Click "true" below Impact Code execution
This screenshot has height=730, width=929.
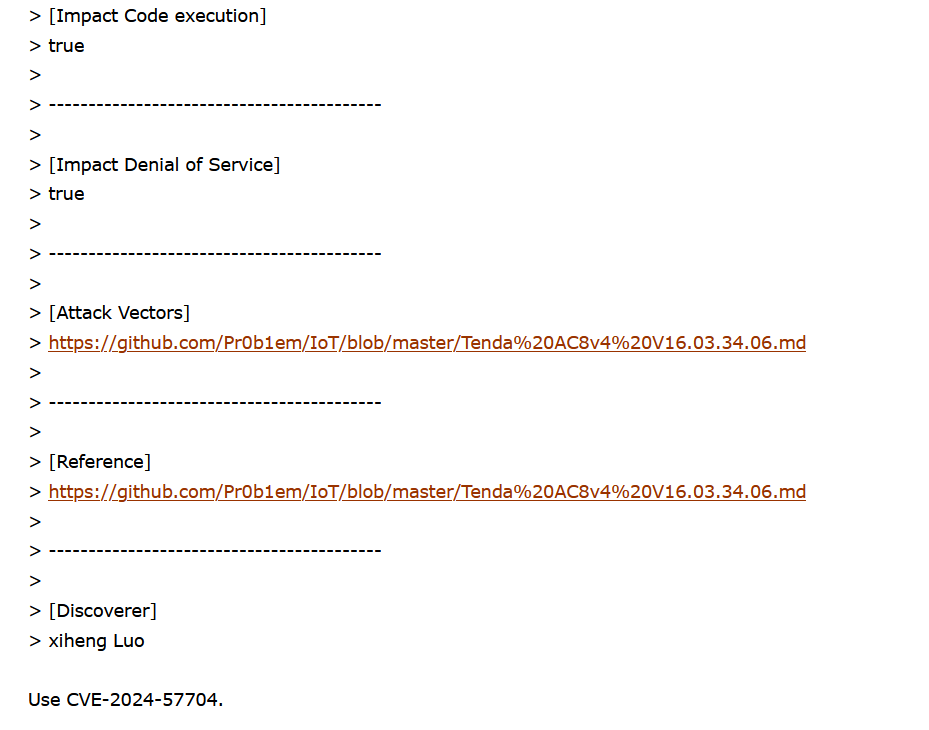click(66, 46)
